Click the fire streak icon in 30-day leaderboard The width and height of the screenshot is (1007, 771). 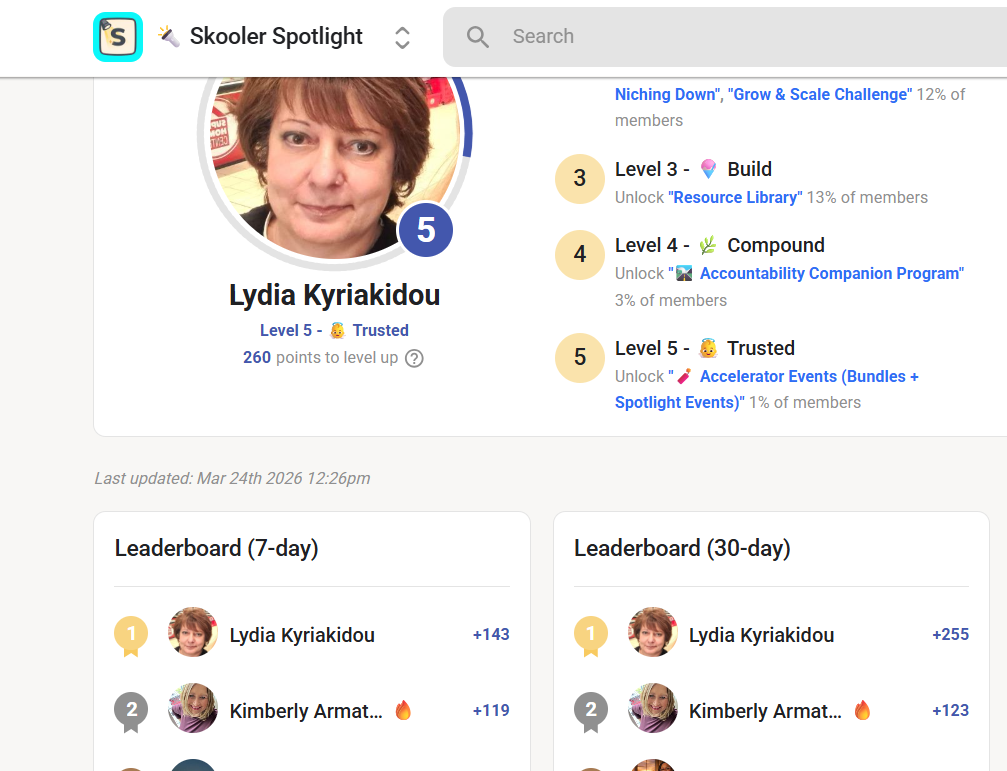pyautogui.click(x=862, y=711)
